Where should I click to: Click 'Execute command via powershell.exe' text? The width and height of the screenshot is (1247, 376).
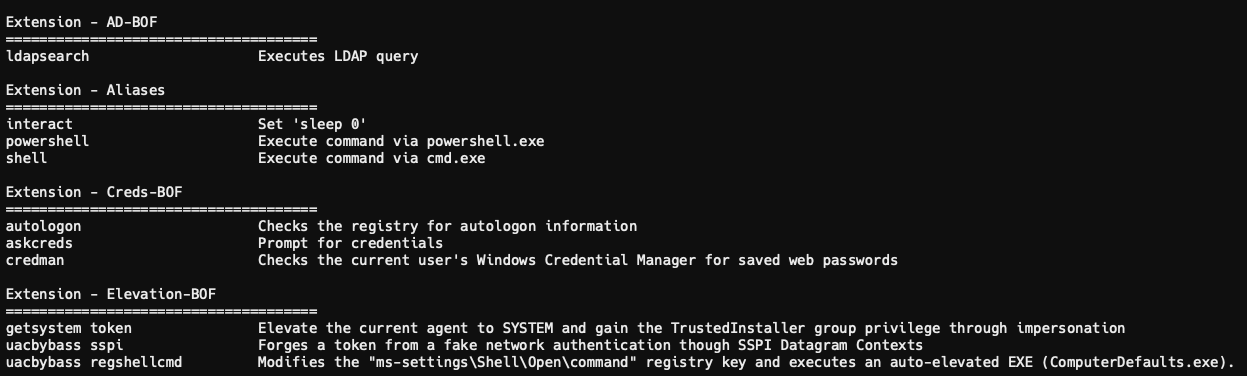pyautogui.click(x=401, y=141)
